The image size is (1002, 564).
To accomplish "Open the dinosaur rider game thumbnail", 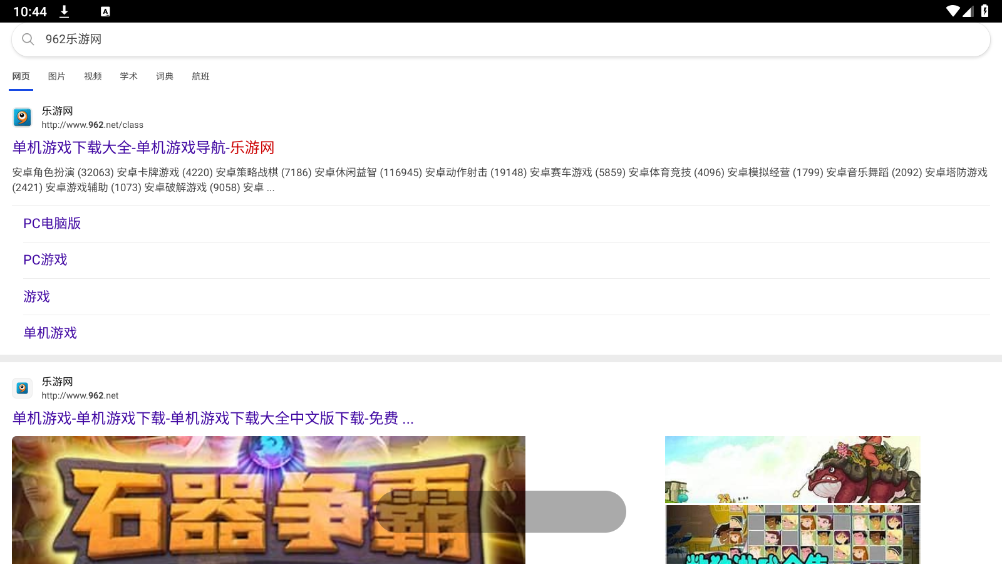I will (792, 469).
